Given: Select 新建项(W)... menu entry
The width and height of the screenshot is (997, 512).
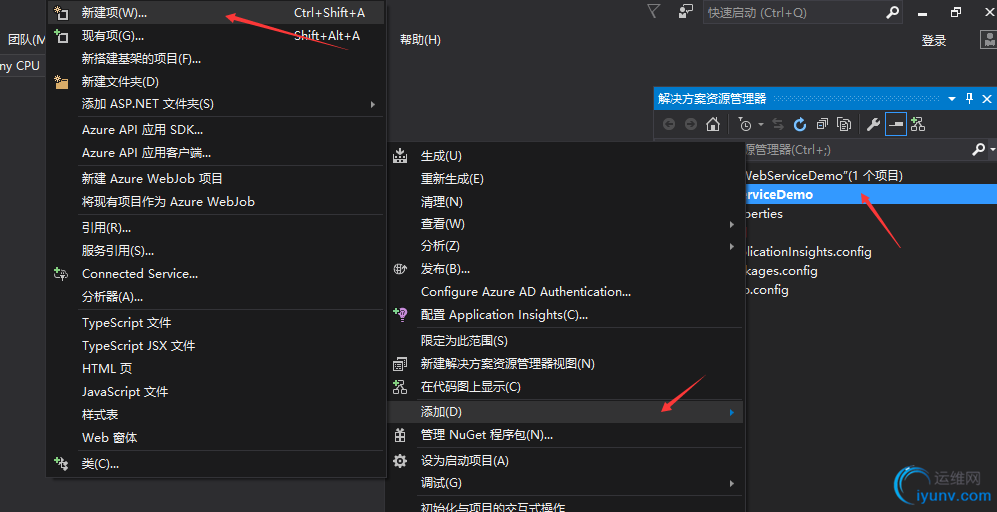Looking at the screenshot, I should click(x=216, y=13).
